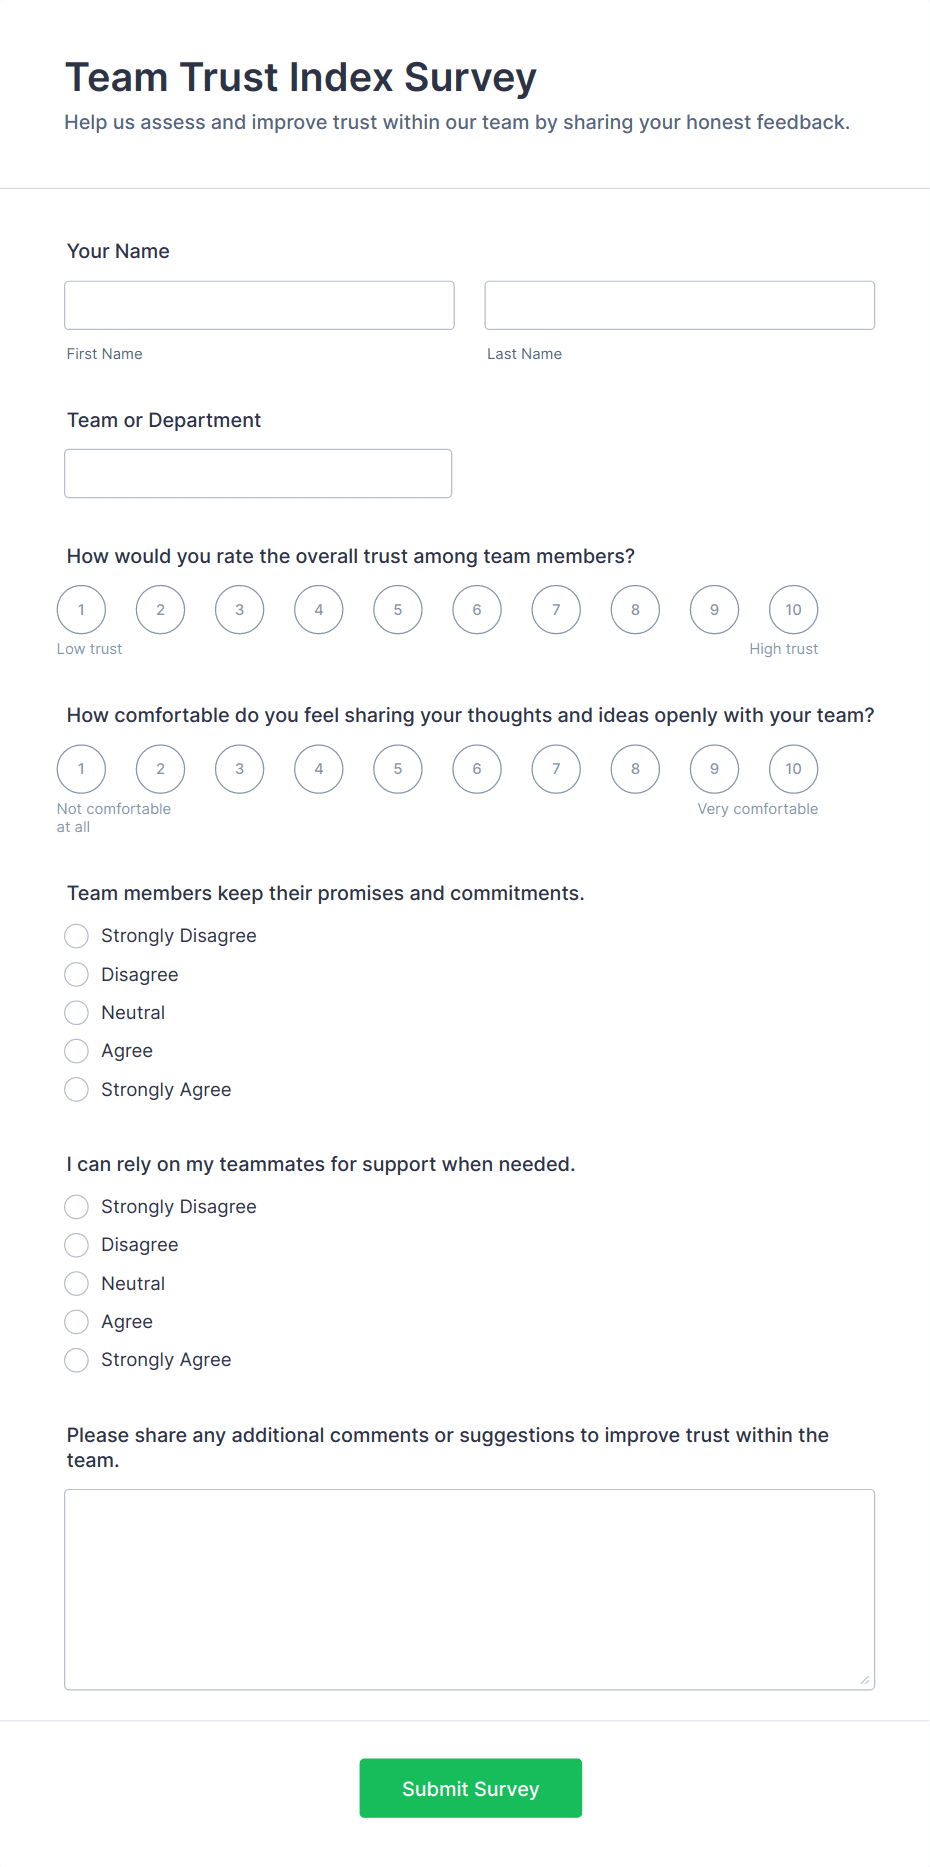Select Strongly Disagree for promises and commitments
The height and width of the screenshot is (1867, 930).
point(77,936)
